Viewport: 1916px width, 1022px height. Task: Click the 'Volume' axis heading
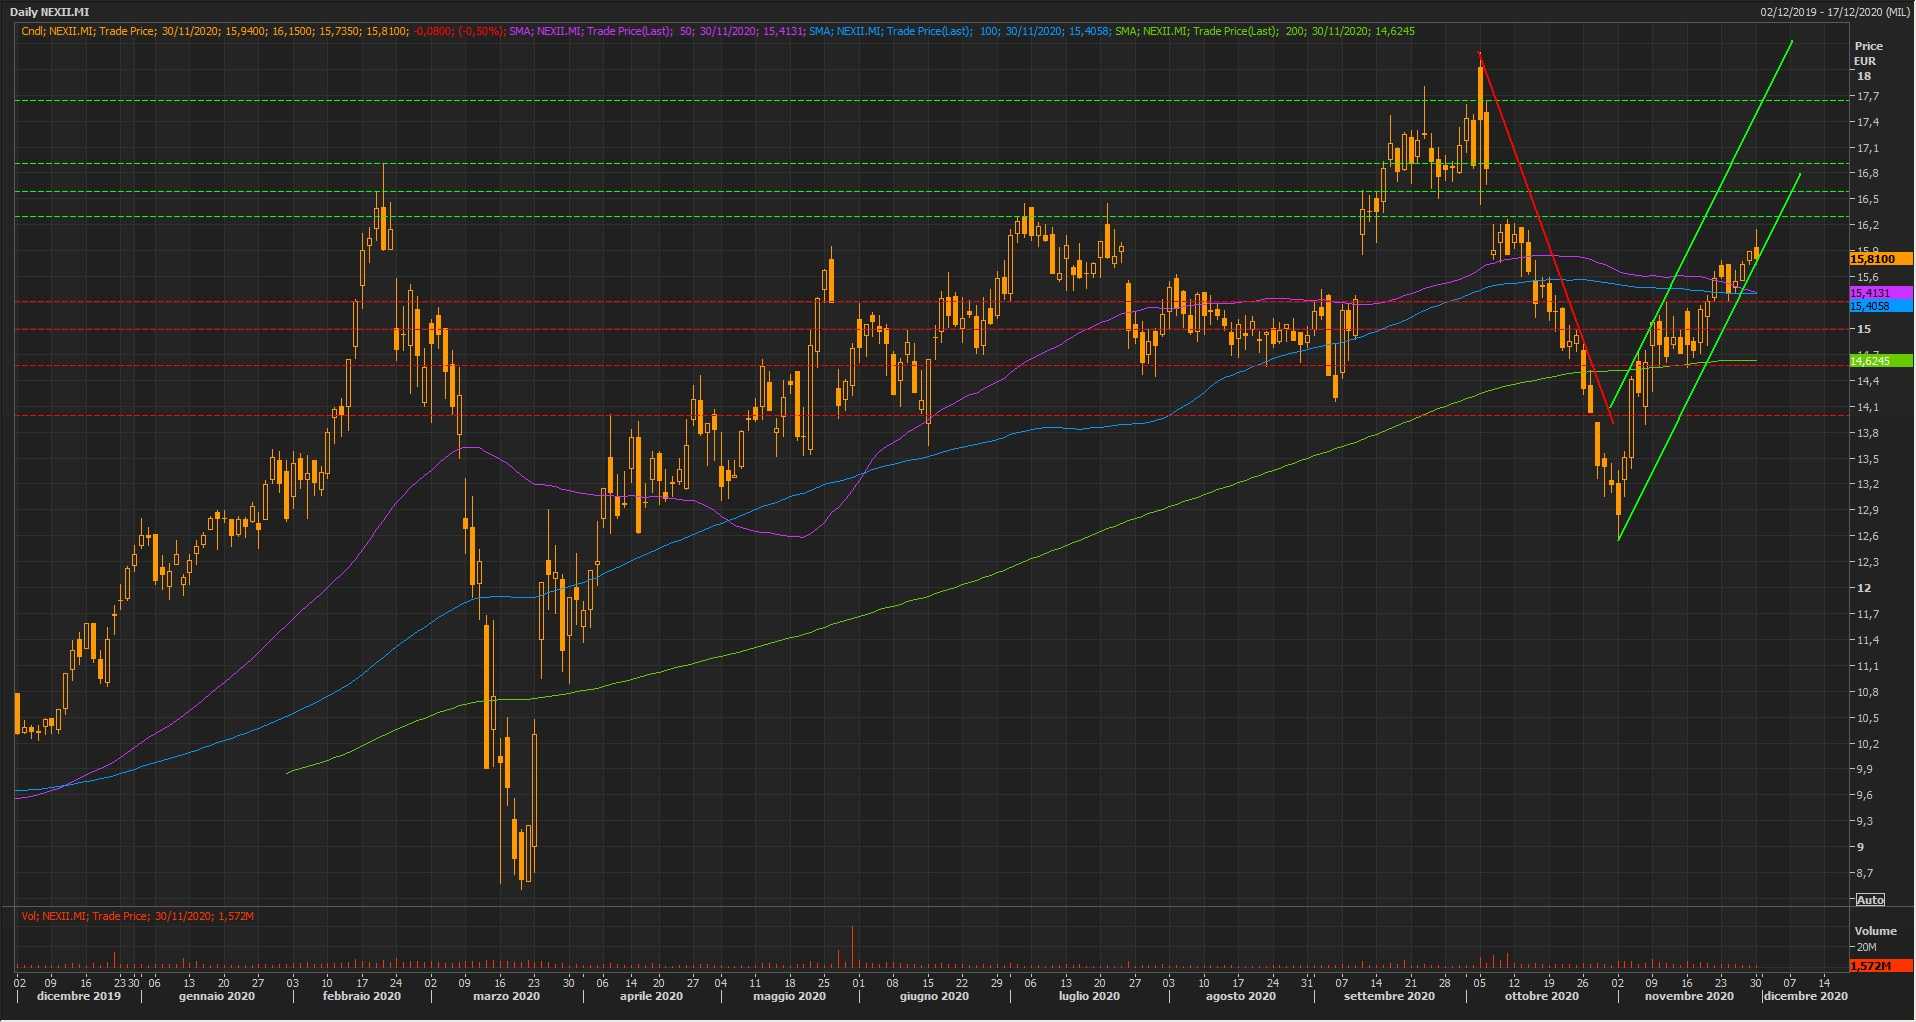click(1875, 931)
